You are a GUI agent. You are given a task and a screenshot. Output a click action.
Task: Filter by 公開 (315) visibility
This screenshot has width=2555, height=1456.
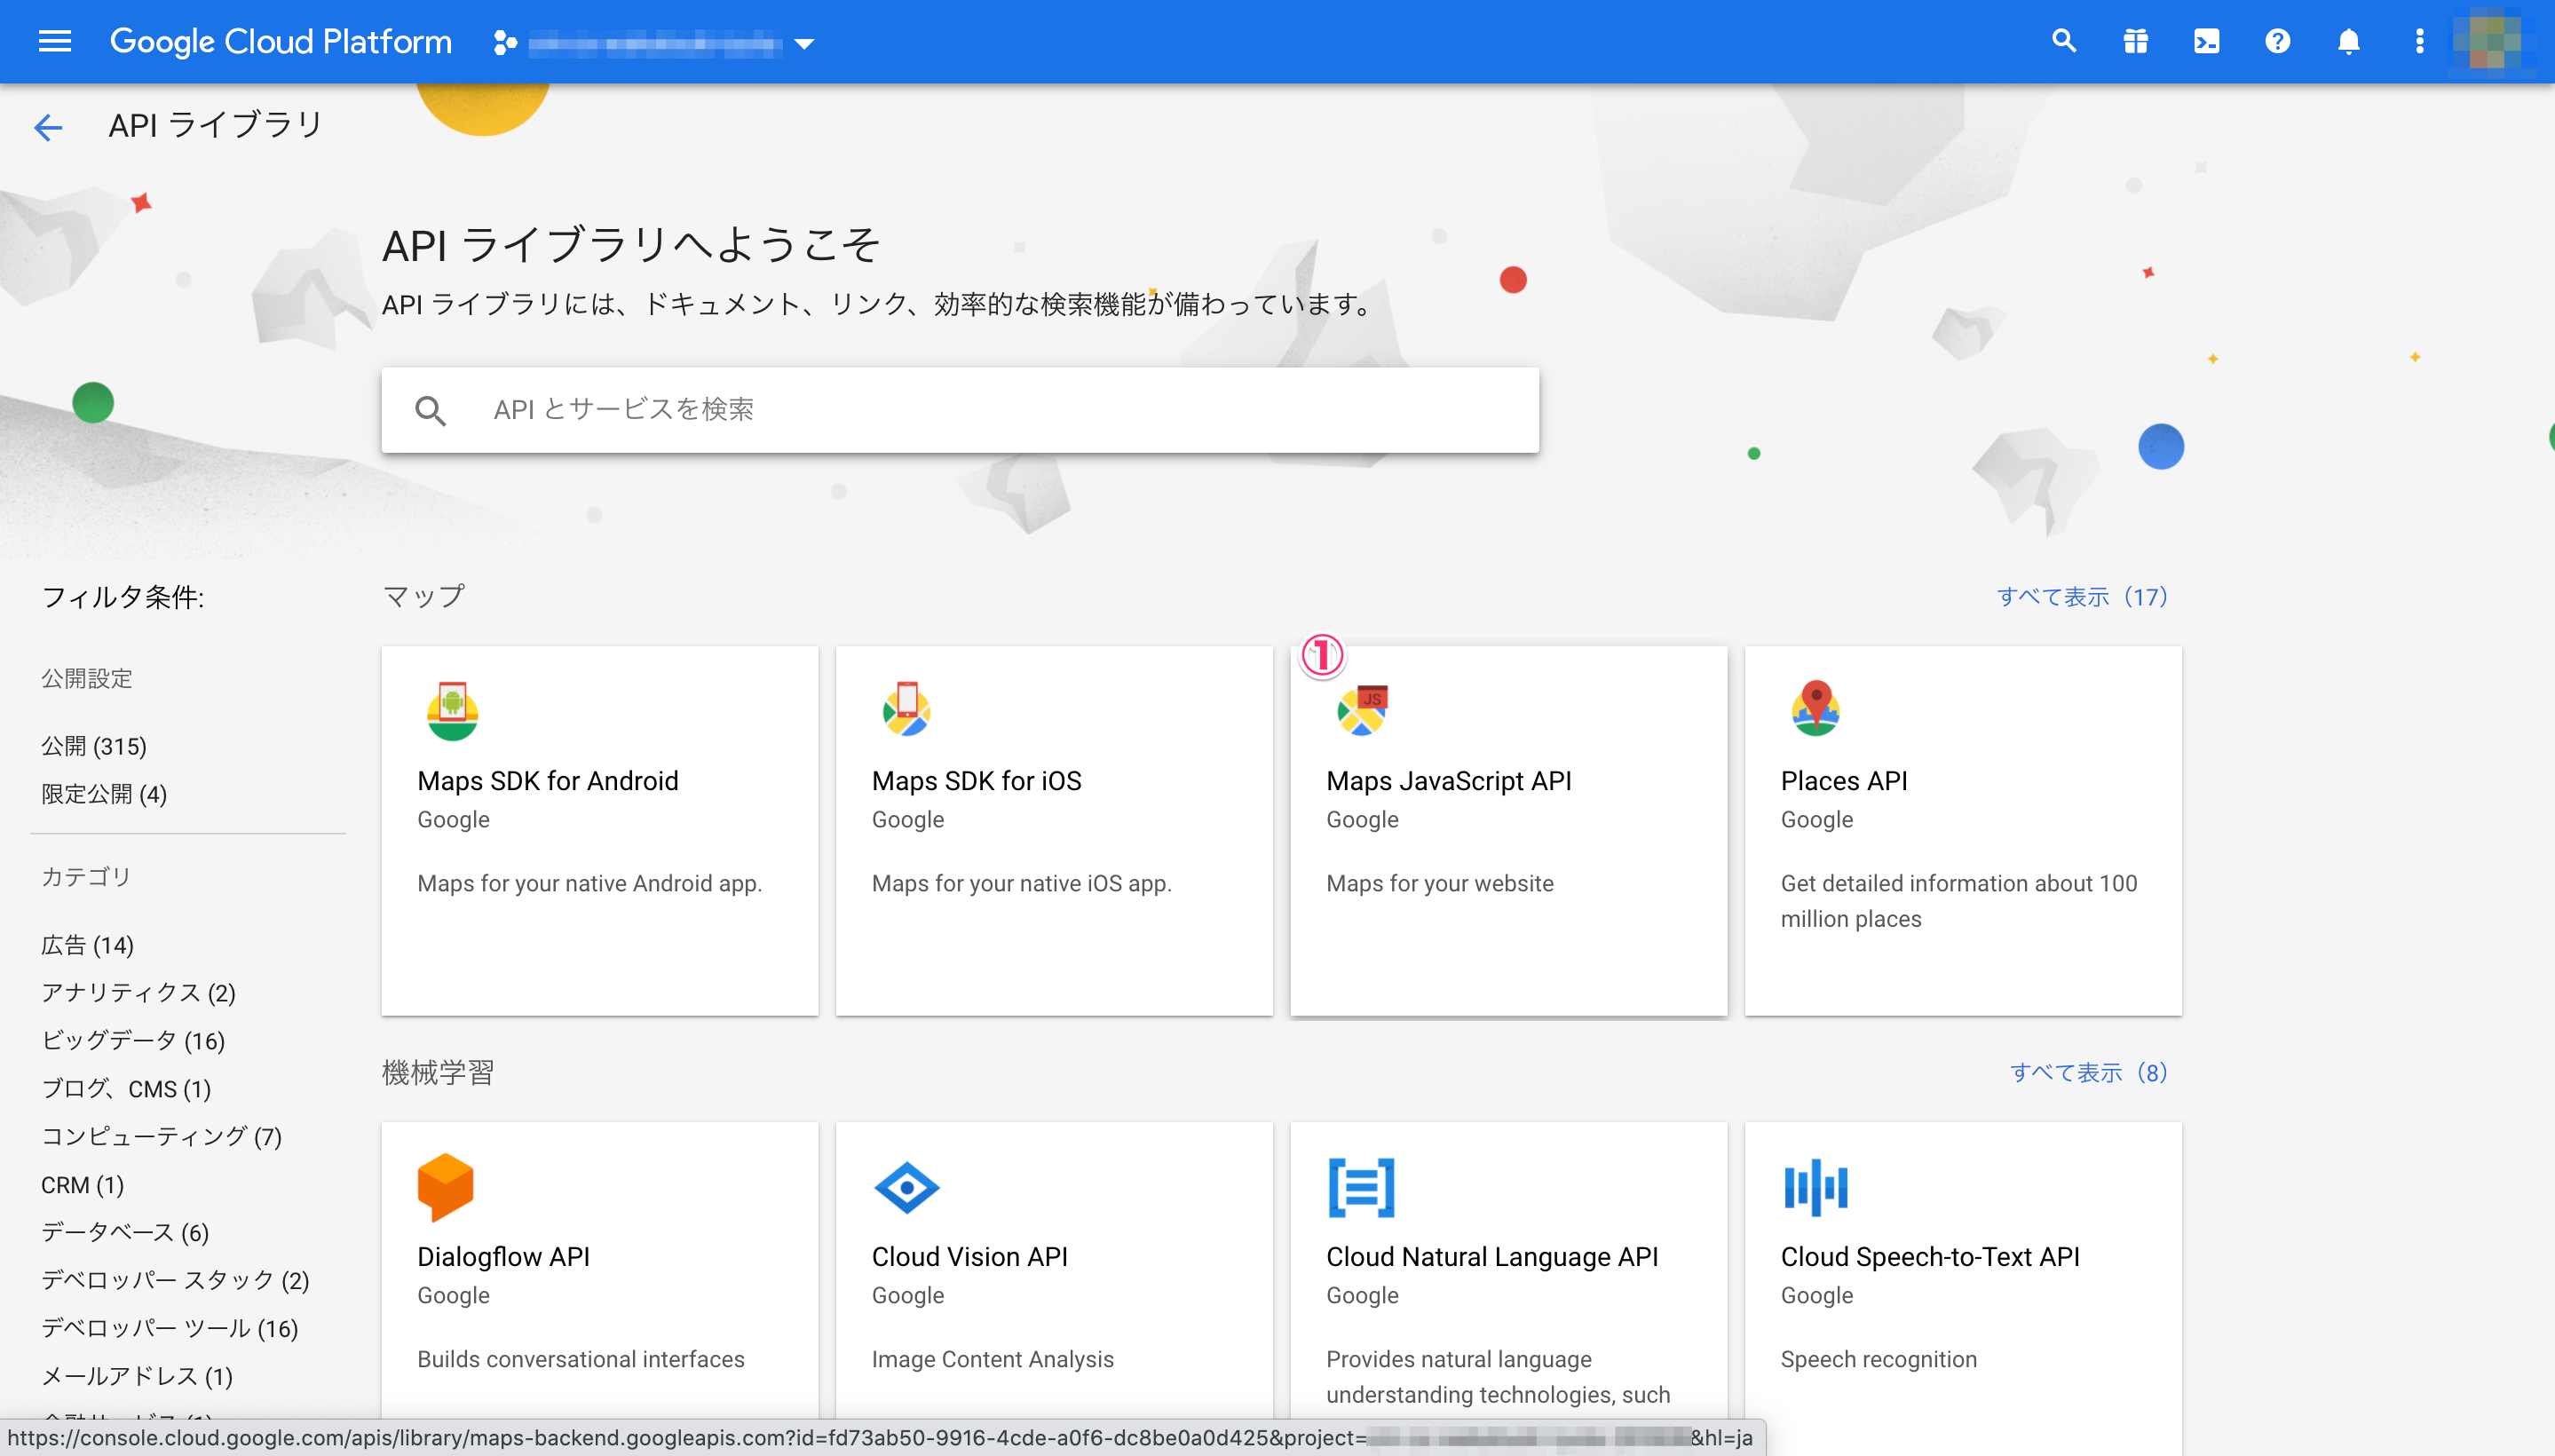click(94, 746)
